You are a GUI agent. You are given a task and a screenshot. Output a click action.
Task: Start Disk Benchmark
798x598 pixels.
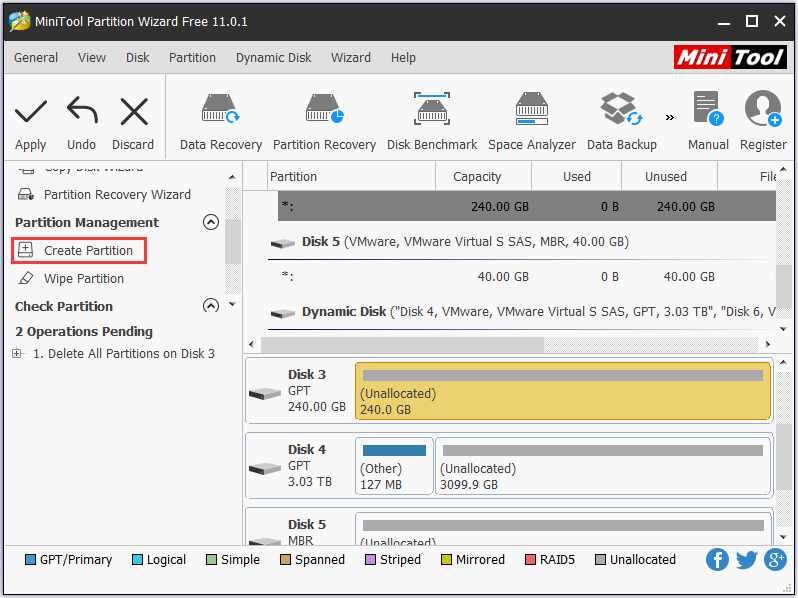tap(432, 122)
